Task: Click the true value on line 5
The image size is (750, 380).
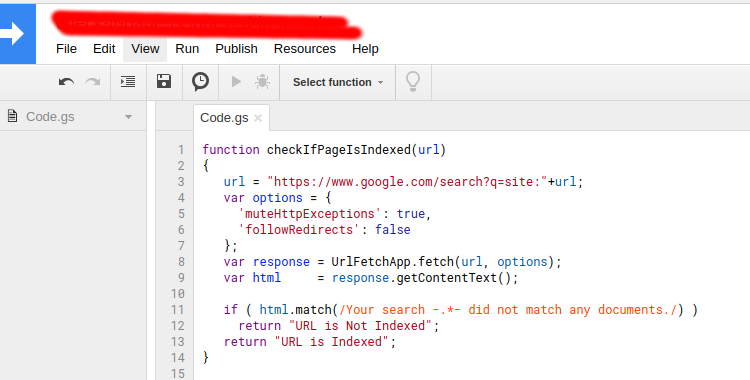Action: 410,214
